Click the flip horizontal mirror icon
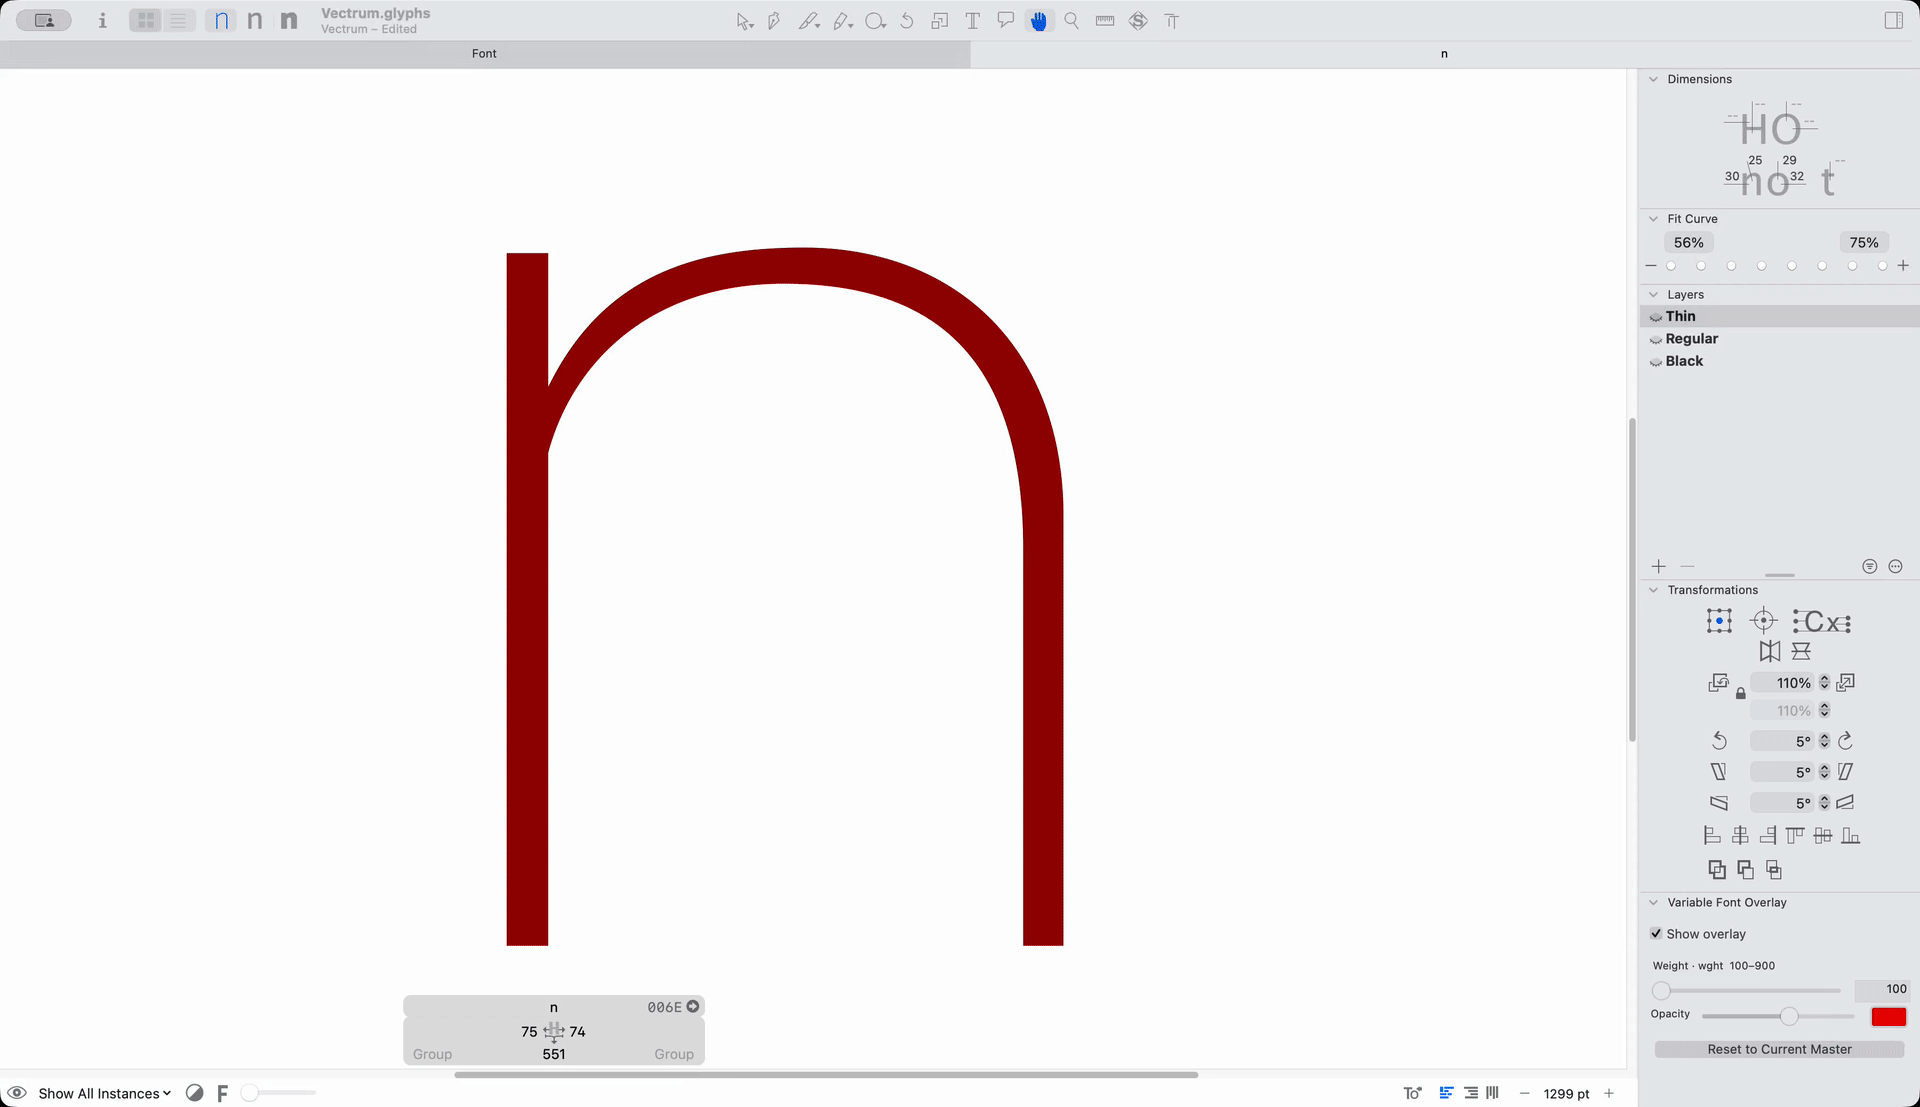 tap(1769, 651)
